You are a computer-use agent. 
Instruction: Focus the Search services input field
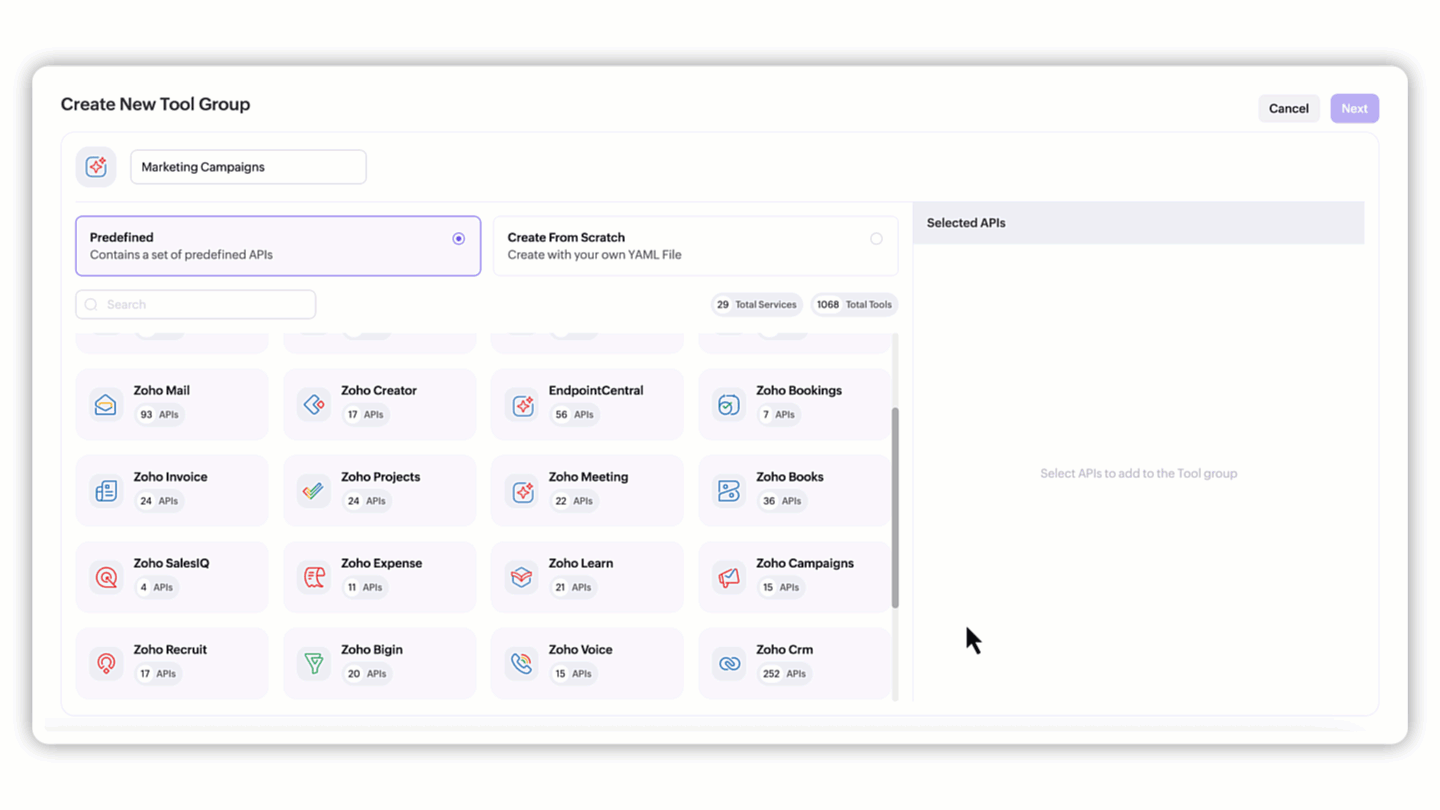(196, 304)
